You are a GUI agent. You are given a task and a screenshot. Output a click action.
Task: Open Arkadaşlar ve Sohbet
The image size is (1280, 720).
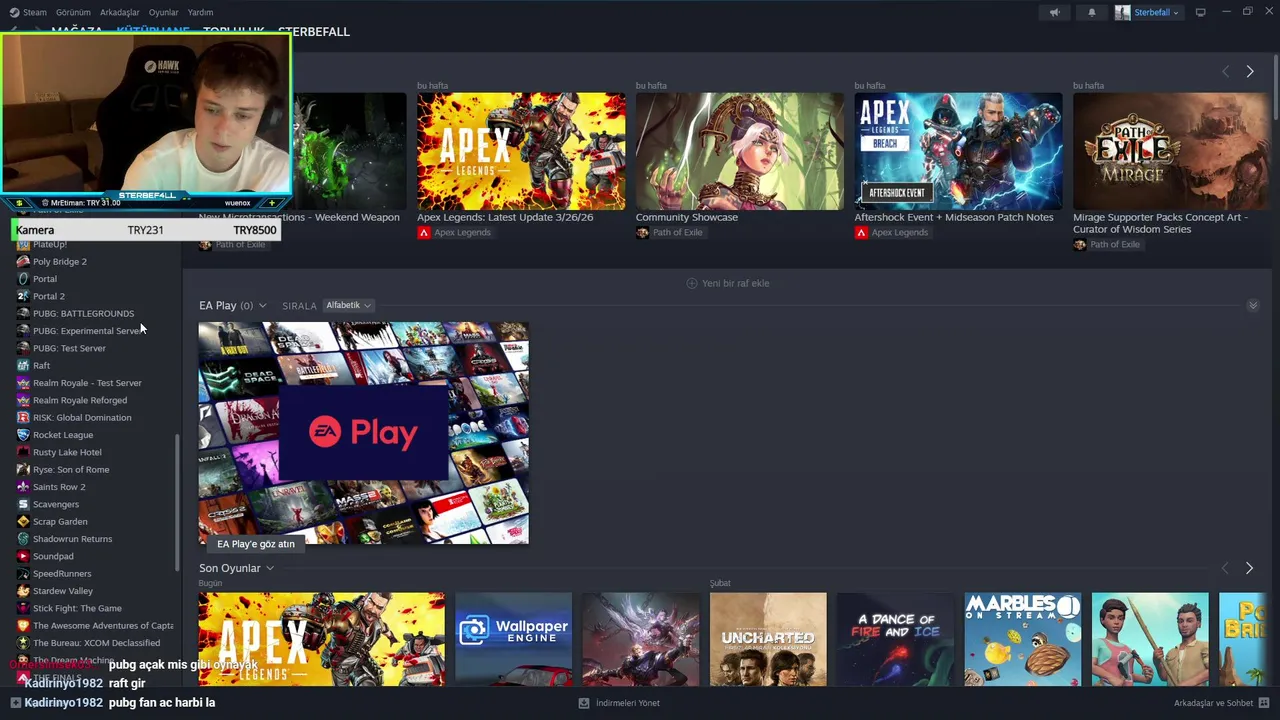pyautogui.click(x=1213, y=703)
